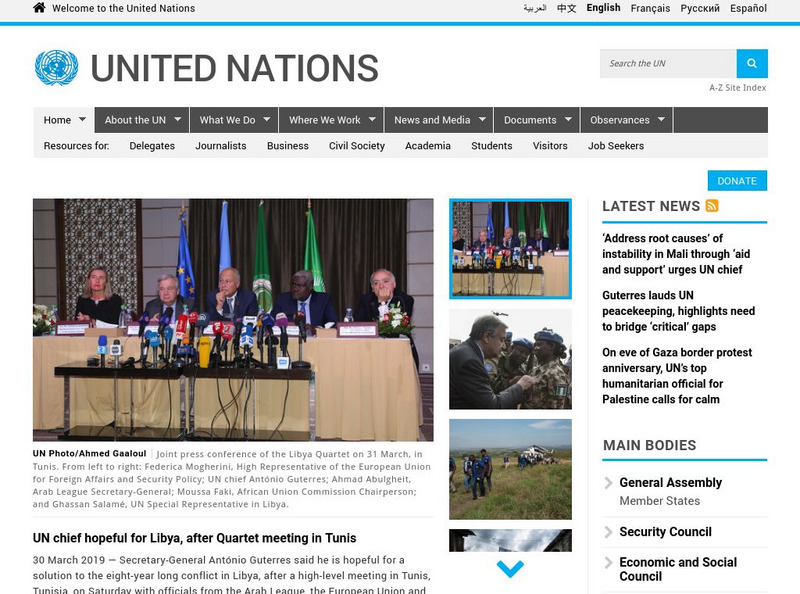Click the blue down chevron below thumbnails

tap(510, 568)
